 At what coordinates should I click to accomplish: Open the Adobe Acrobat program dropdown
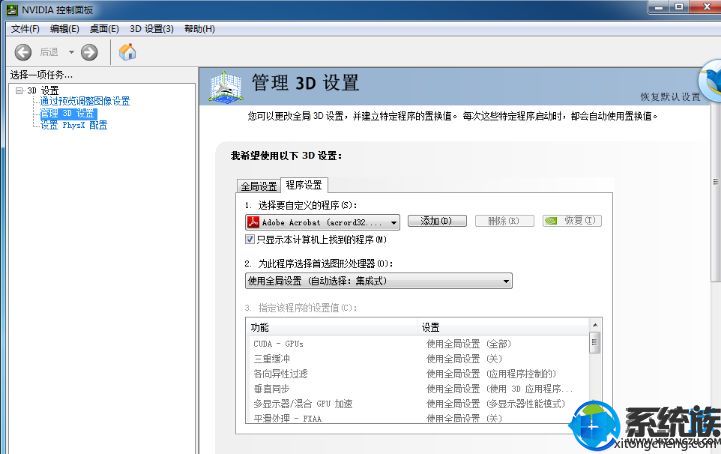pyautogui.click(x=322, y=222)
